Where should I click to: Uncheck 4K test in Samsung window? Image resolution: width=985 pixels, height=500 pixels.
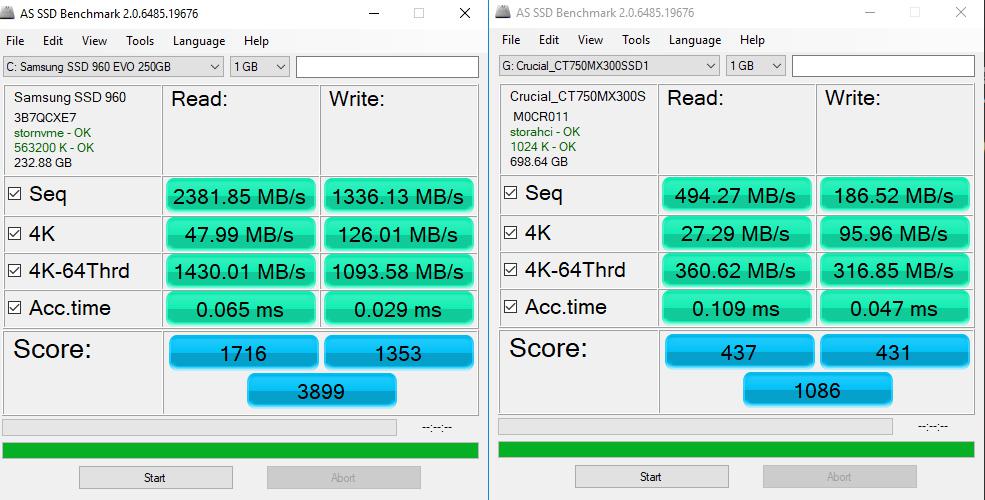click(x=14, y=234)
